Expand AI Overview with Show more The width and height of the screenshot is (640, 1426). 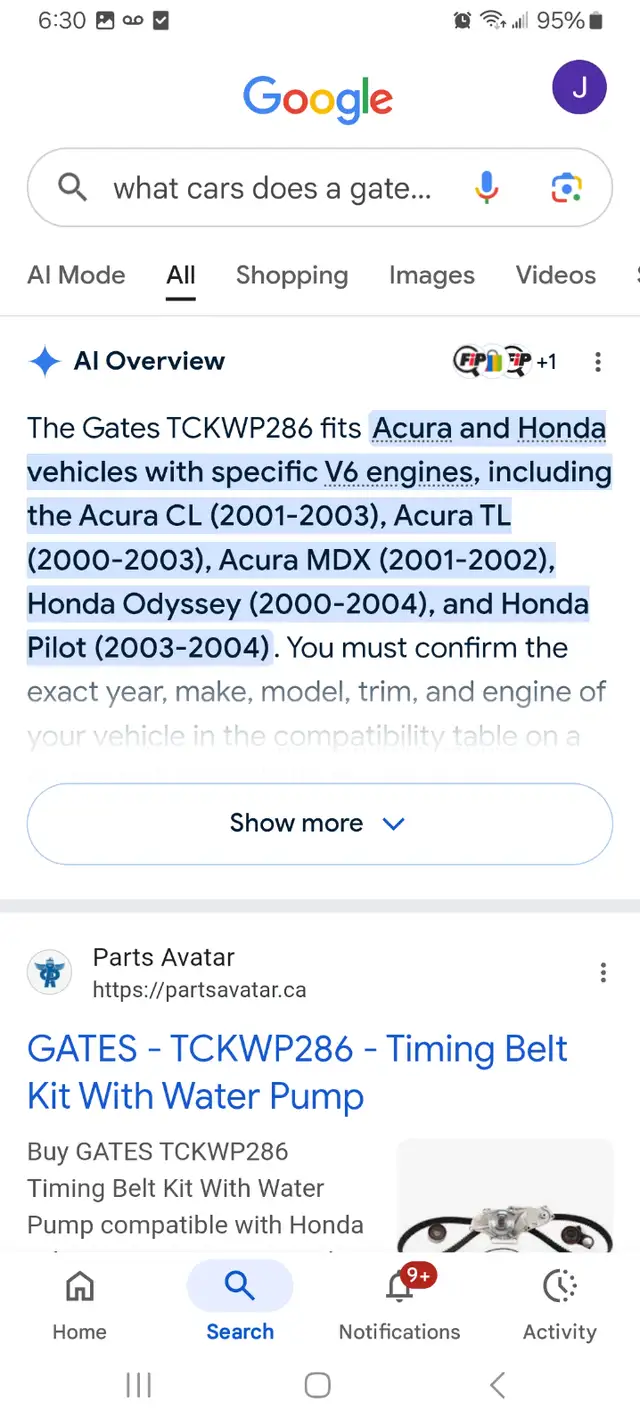click(x=319, y=823)
